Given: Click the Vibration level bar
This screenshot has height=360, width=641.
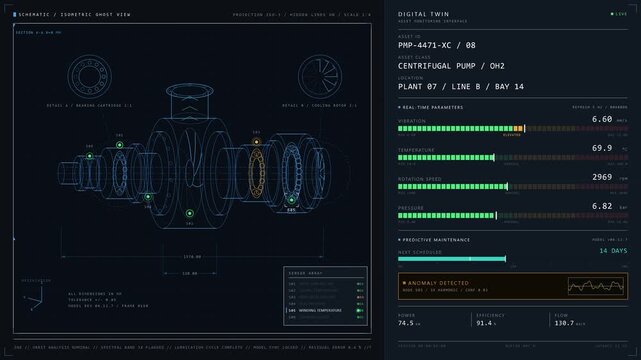Looking at the screenshot, I should point(513,128).
